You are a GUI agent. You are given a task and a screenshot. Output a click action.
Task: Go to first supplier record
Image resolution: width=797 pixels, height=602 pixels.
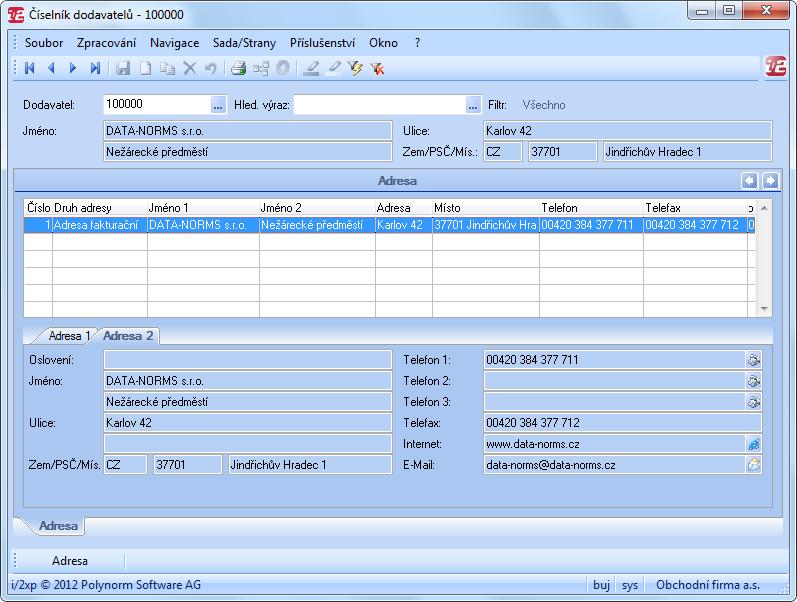[x=29, y=68]
